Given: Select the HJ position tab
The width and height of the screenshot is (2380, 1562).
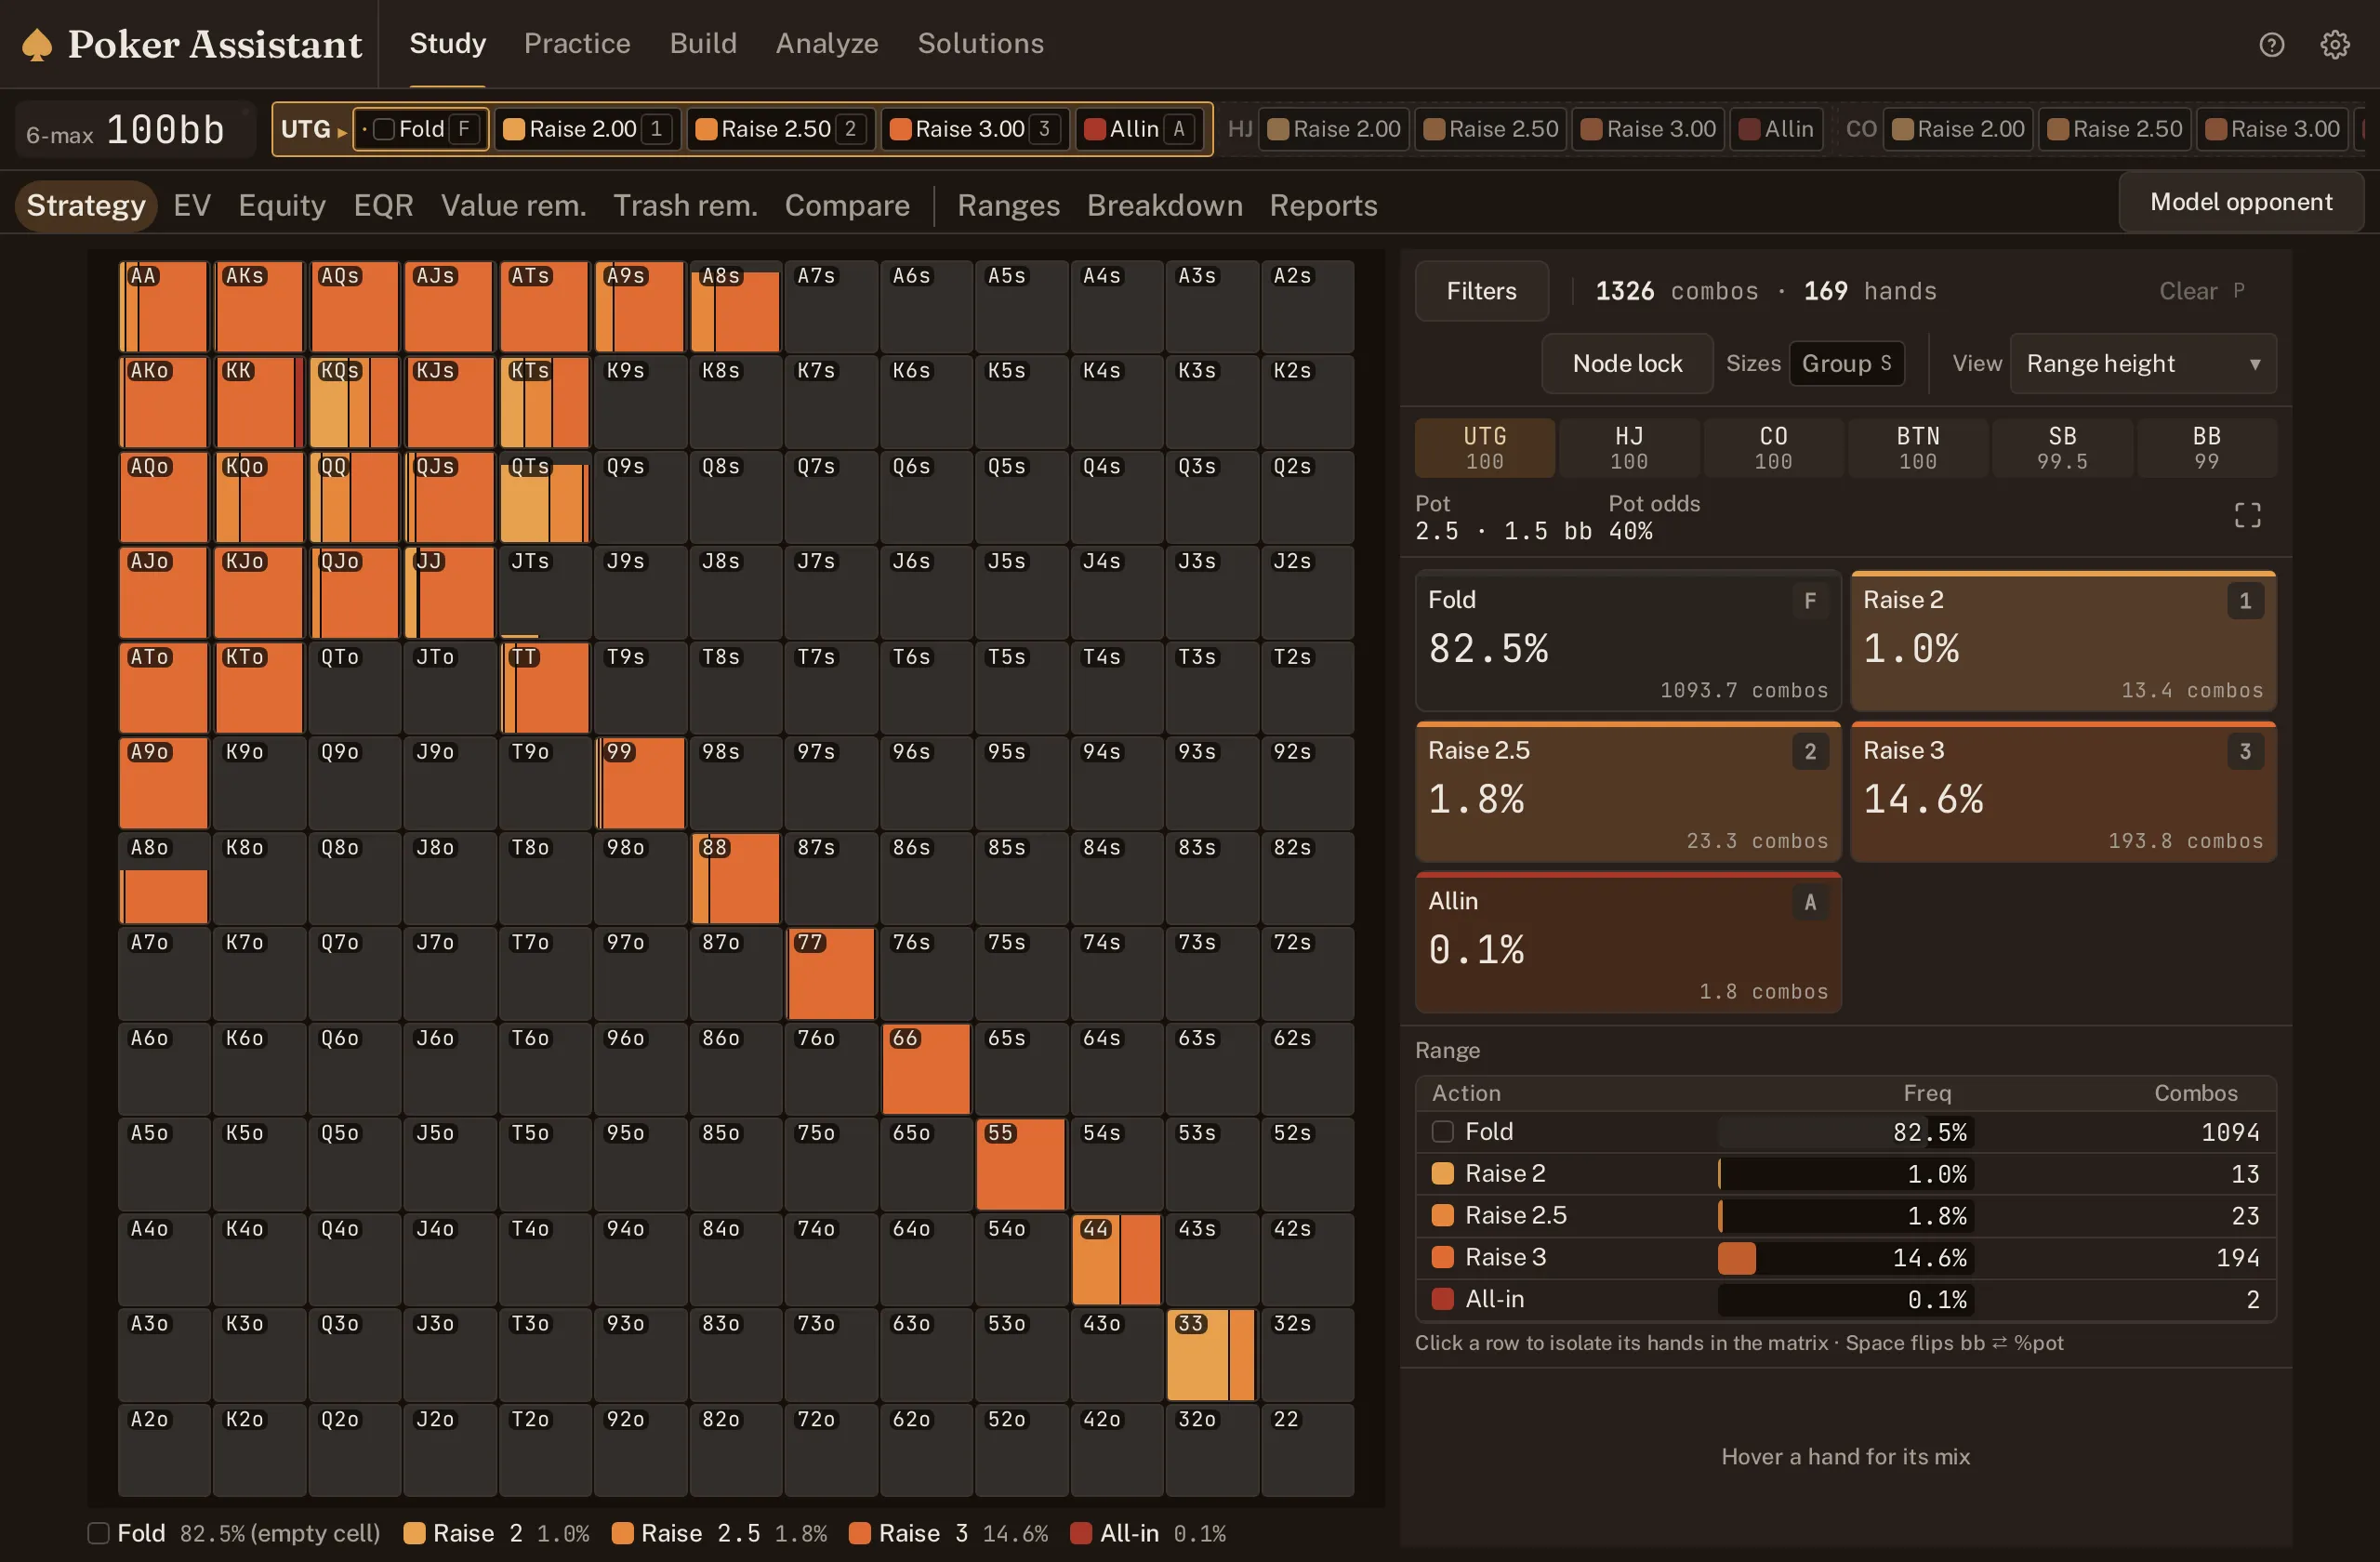Looking at the screenshot, I should pos(1629,447).
